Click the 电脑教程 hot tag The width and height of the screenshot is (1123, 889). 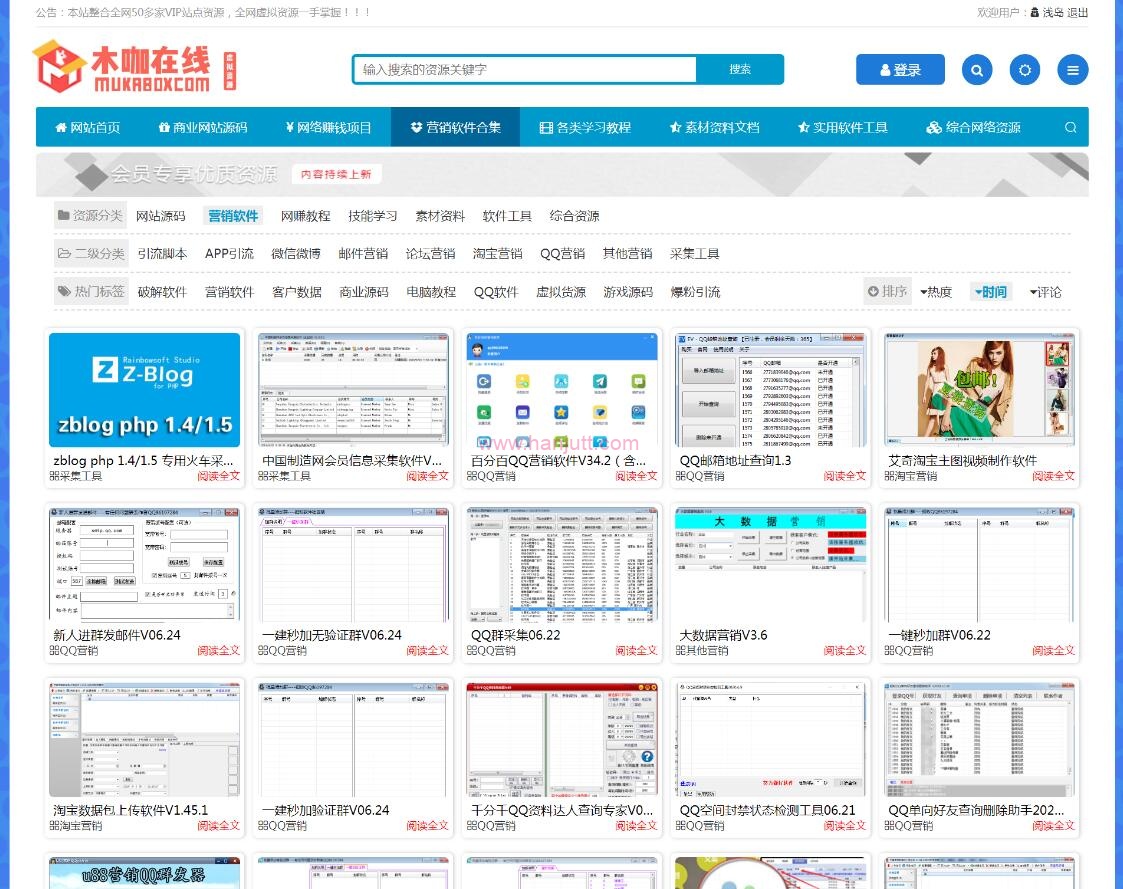pyautogui.click(x=431, y=292)
